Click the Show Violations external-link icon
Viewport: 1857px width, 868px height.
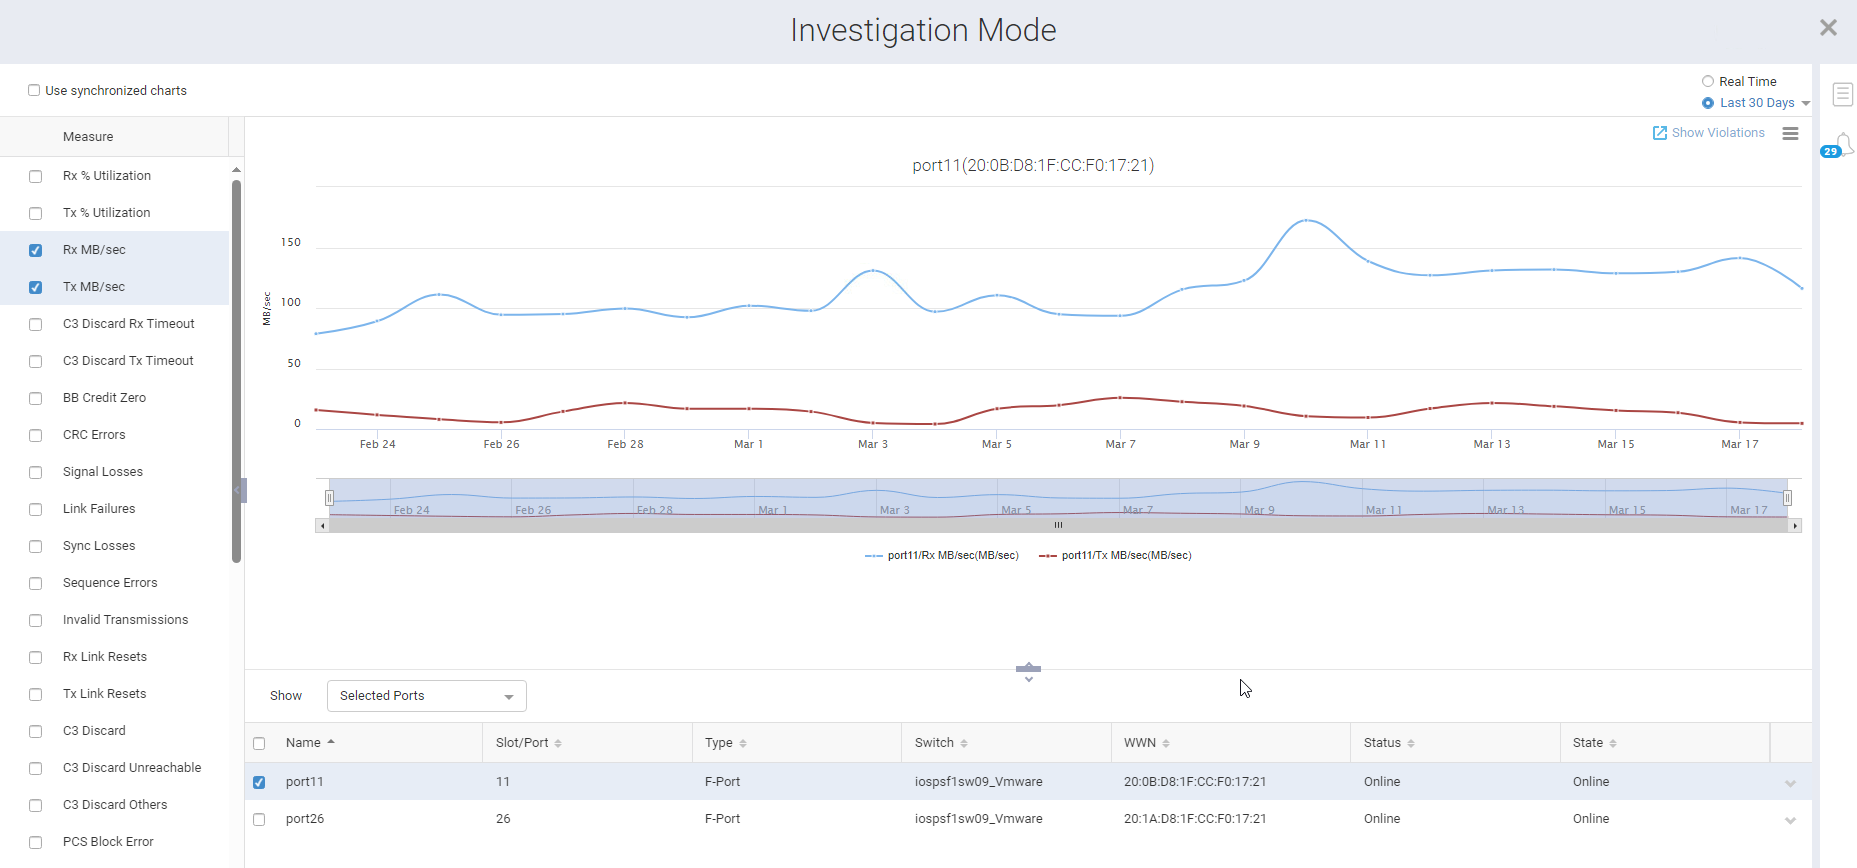point(1659,133)
